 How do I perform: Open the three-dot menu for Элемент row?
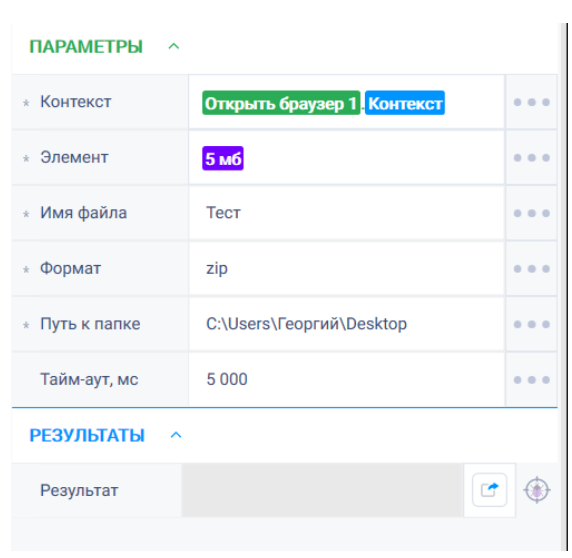click(531, 158)
